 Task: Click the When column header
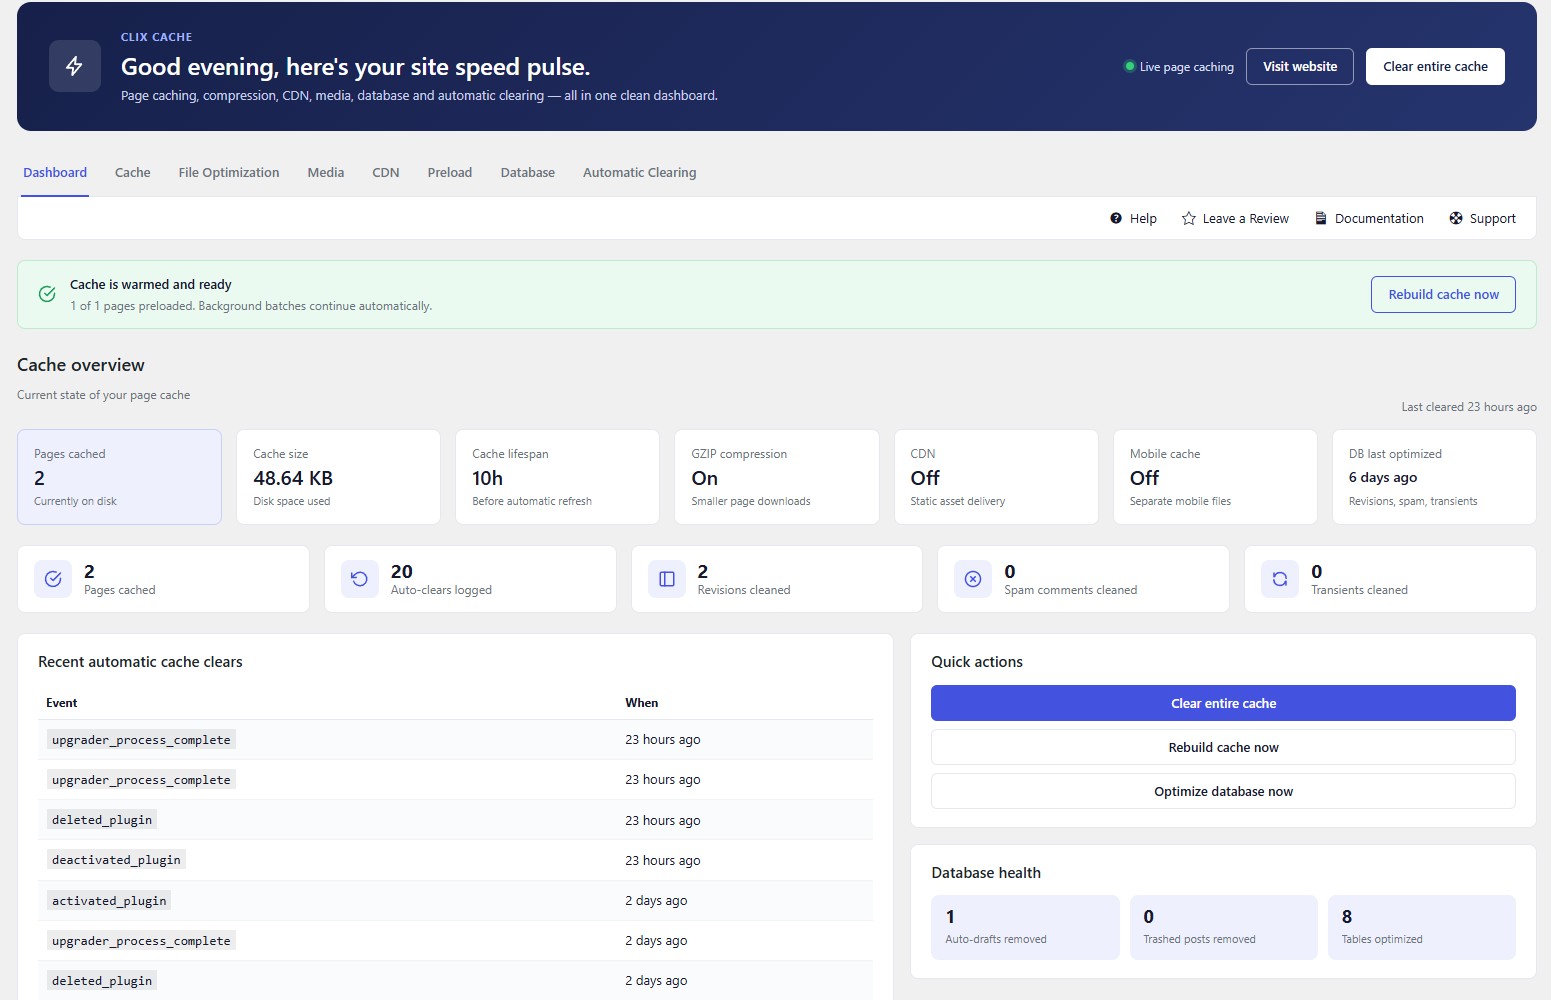coord(642,703)
